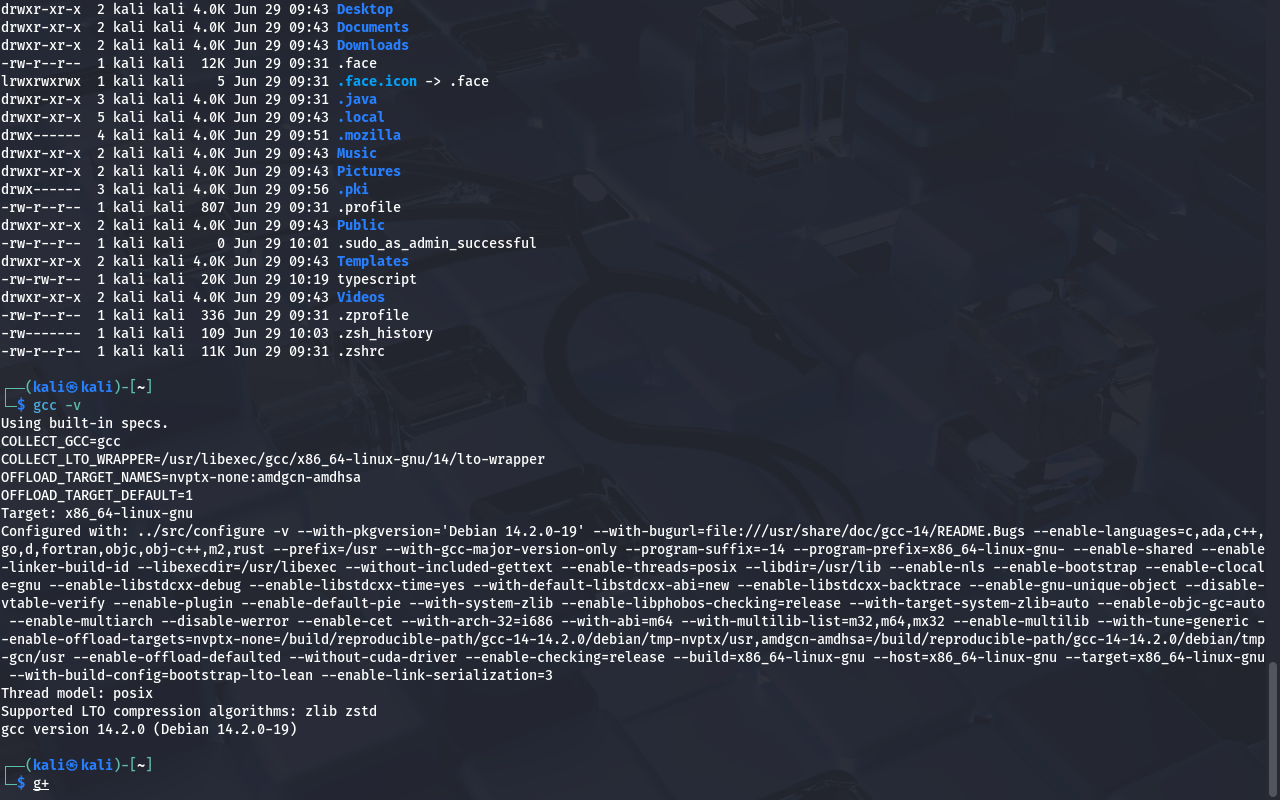Viewport: 1280px width, 800px height.
Task: Click the '--with-pkgversion' configure option
Action: [441, 531]
